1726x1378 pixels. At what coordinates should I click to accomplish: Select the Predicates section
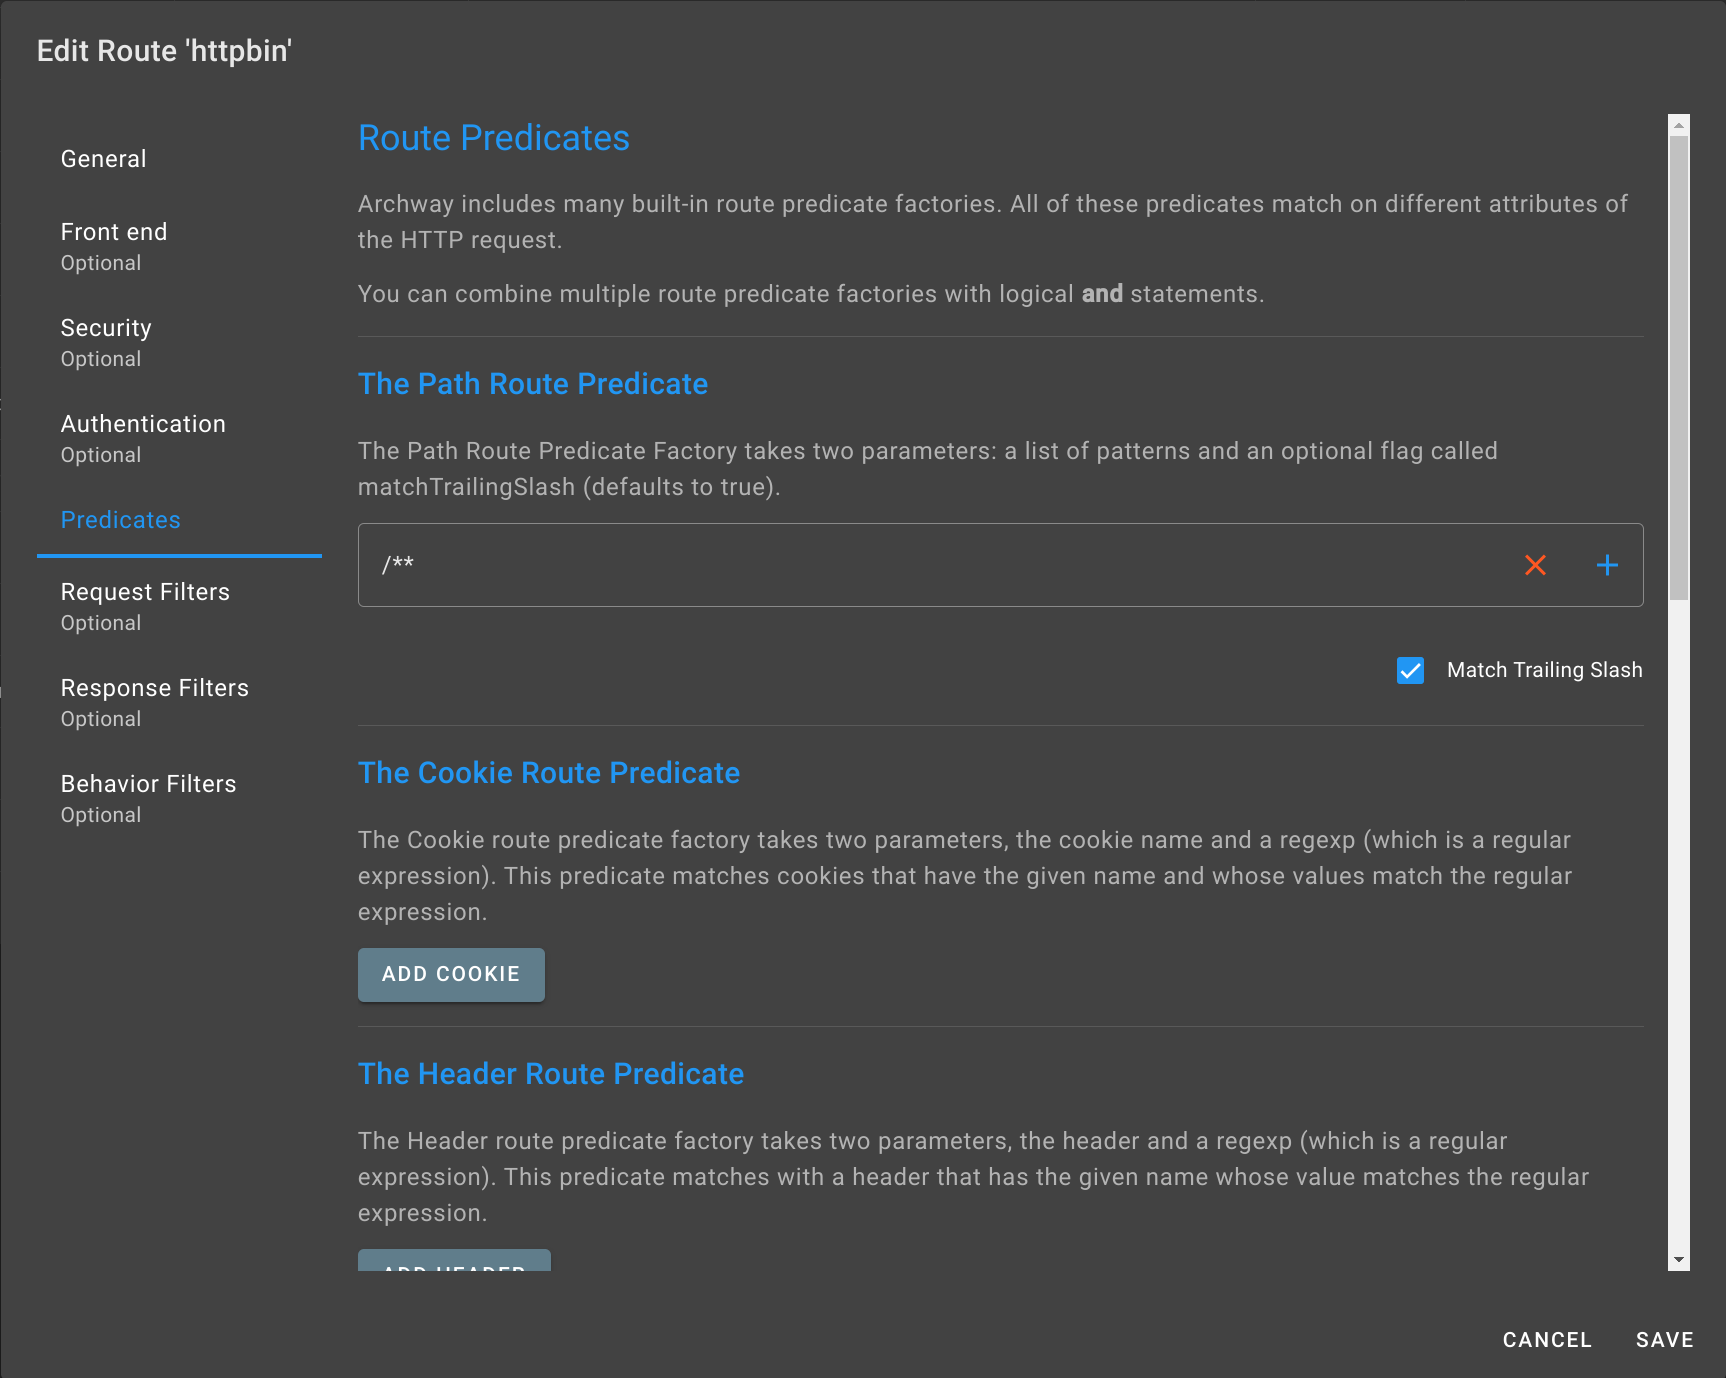point(120,520)
